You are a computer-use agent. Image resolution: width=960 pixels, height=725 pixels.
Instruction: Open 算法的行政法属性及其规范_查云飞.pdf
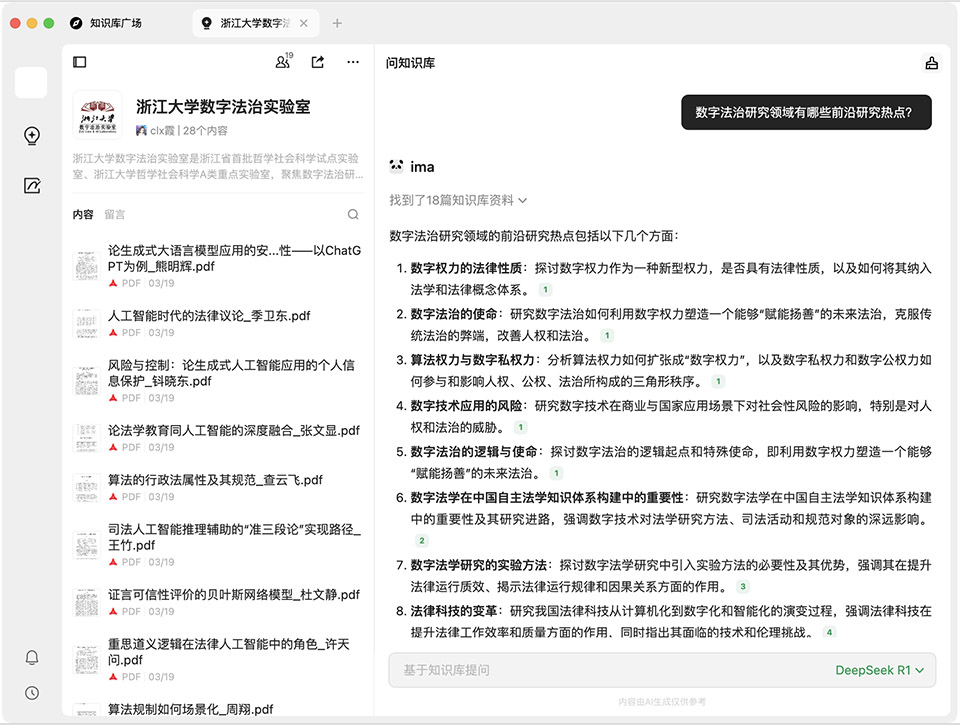point(215,480)
